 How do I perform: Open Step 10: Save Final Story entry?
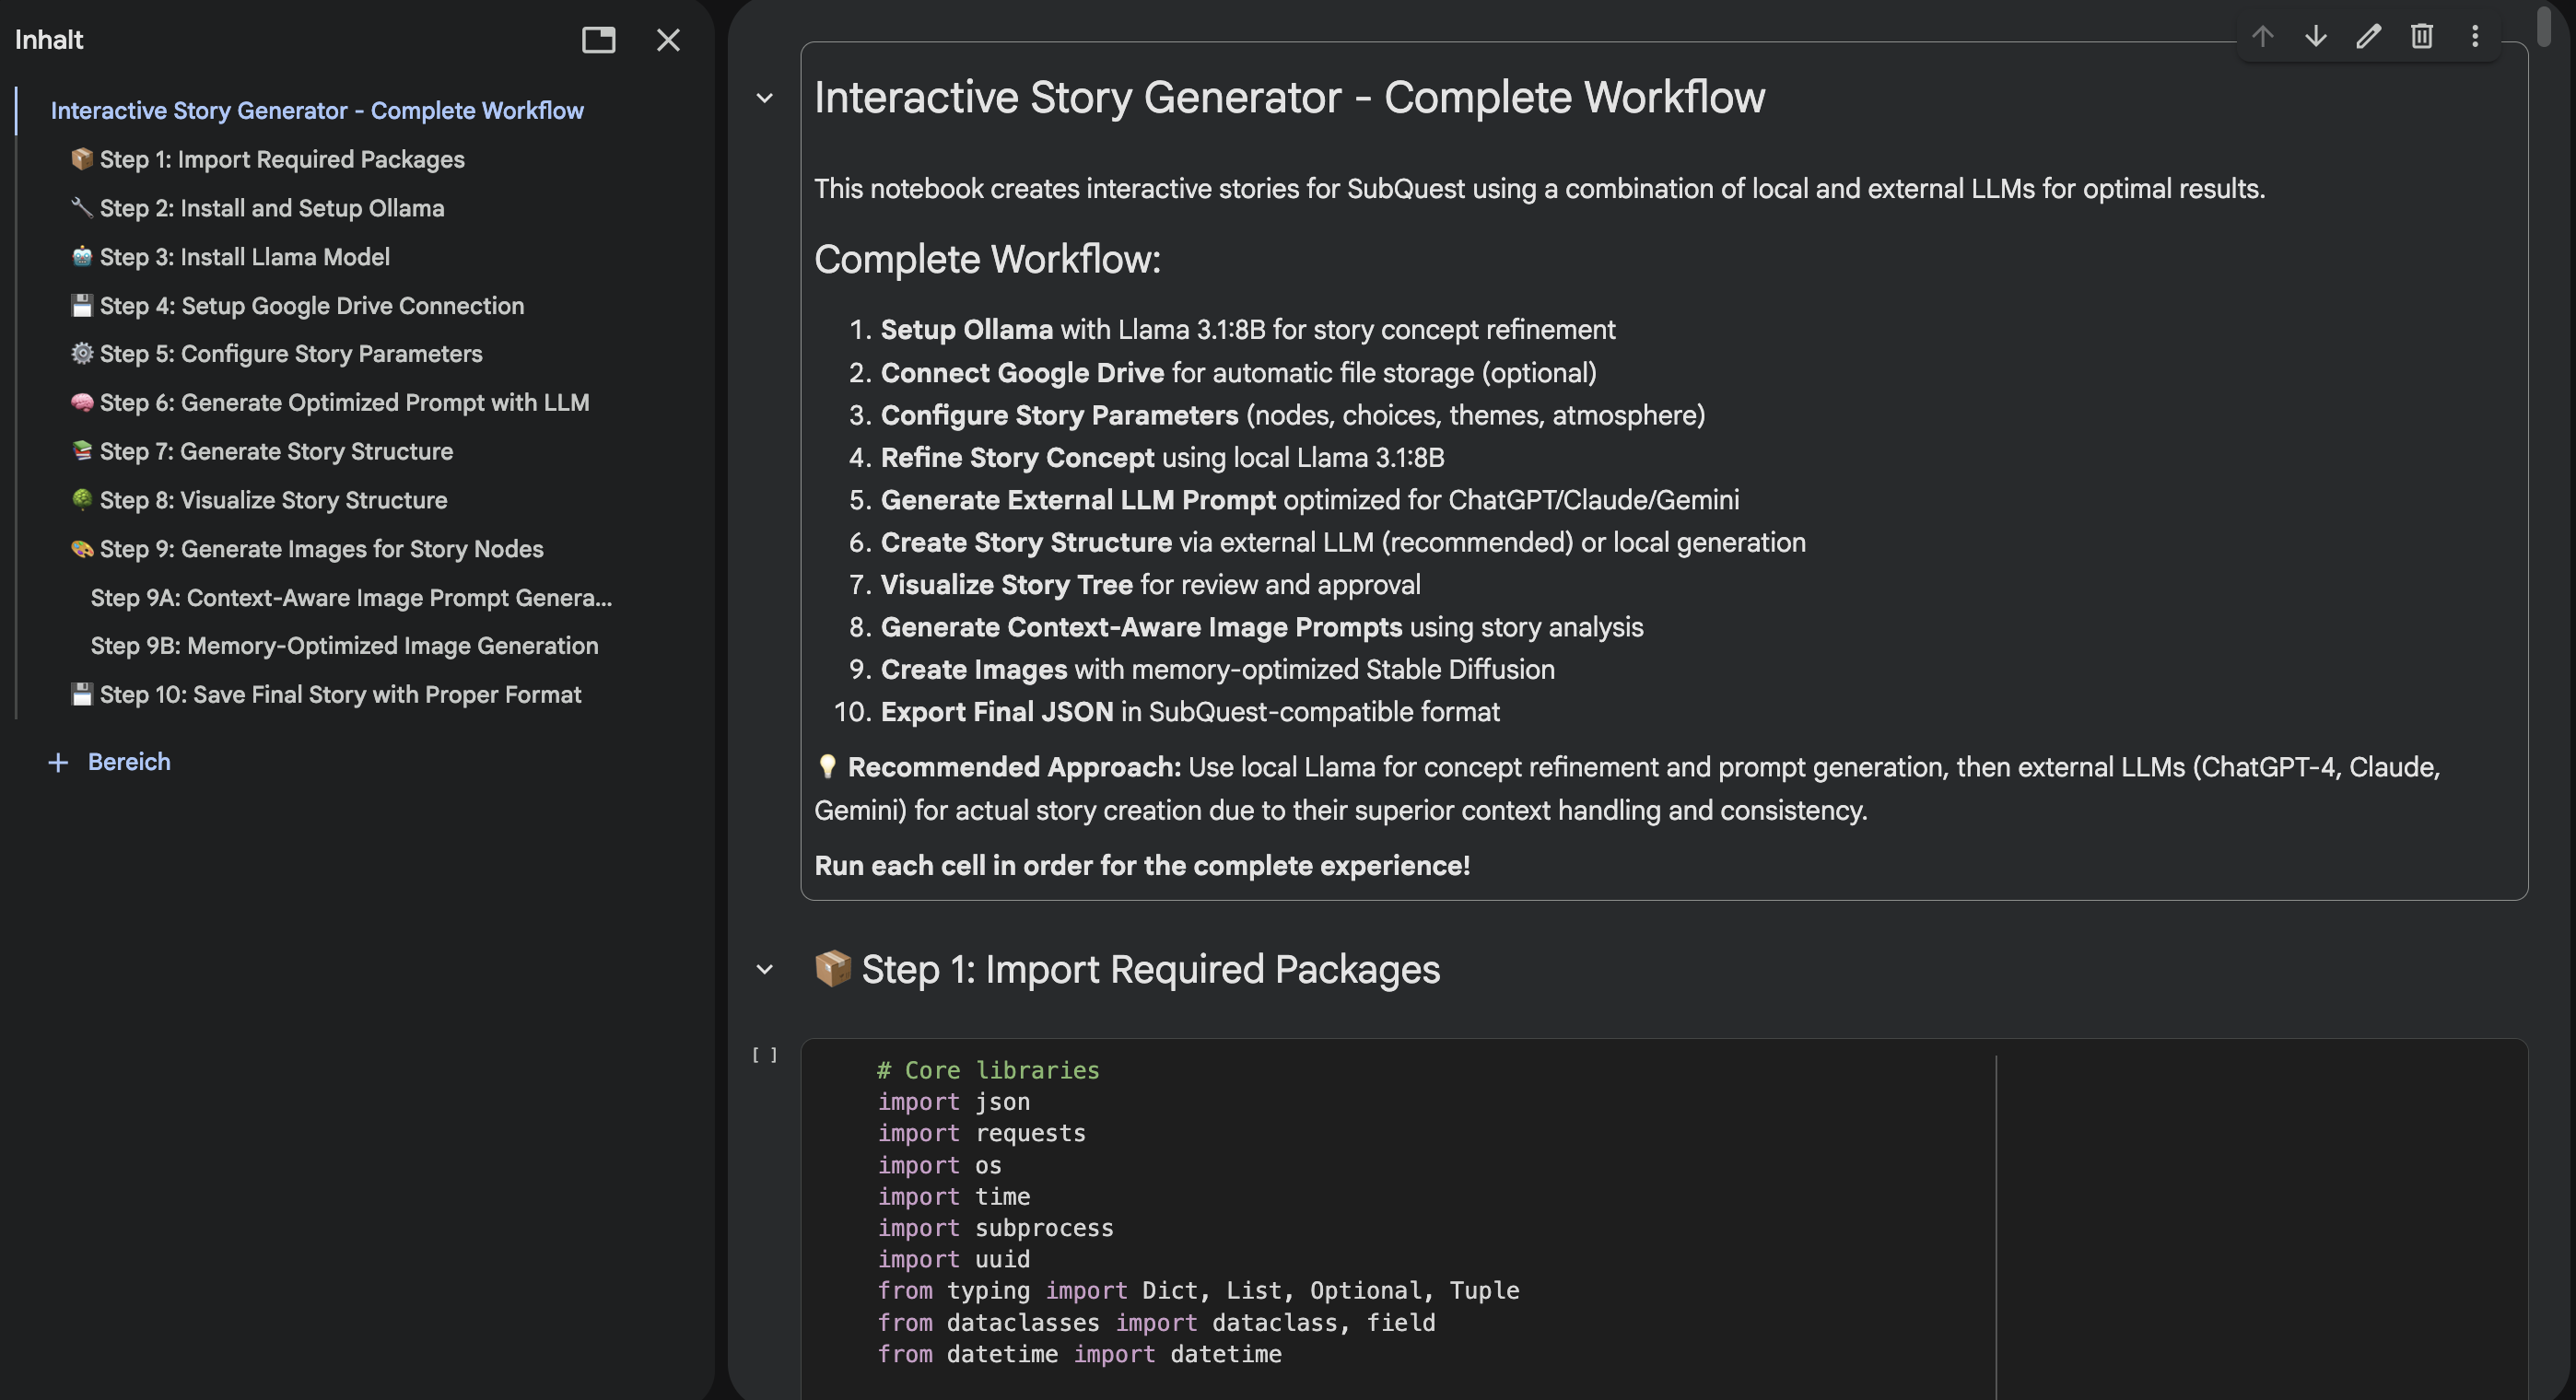pos(340,694)
